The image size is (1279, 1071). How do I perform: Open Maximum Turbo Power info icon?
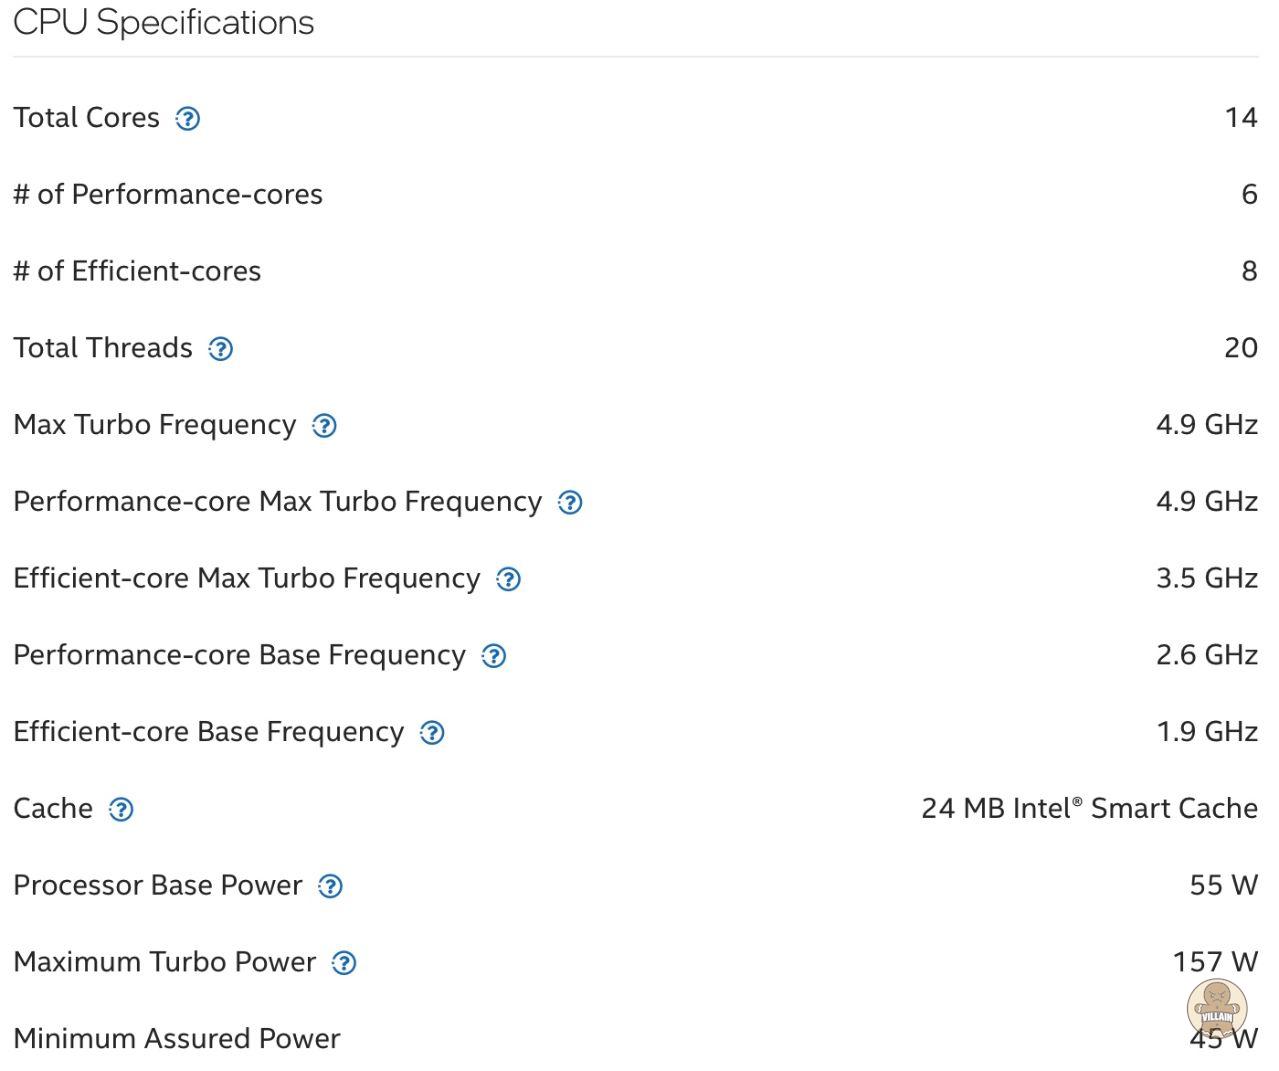(344, 963)
